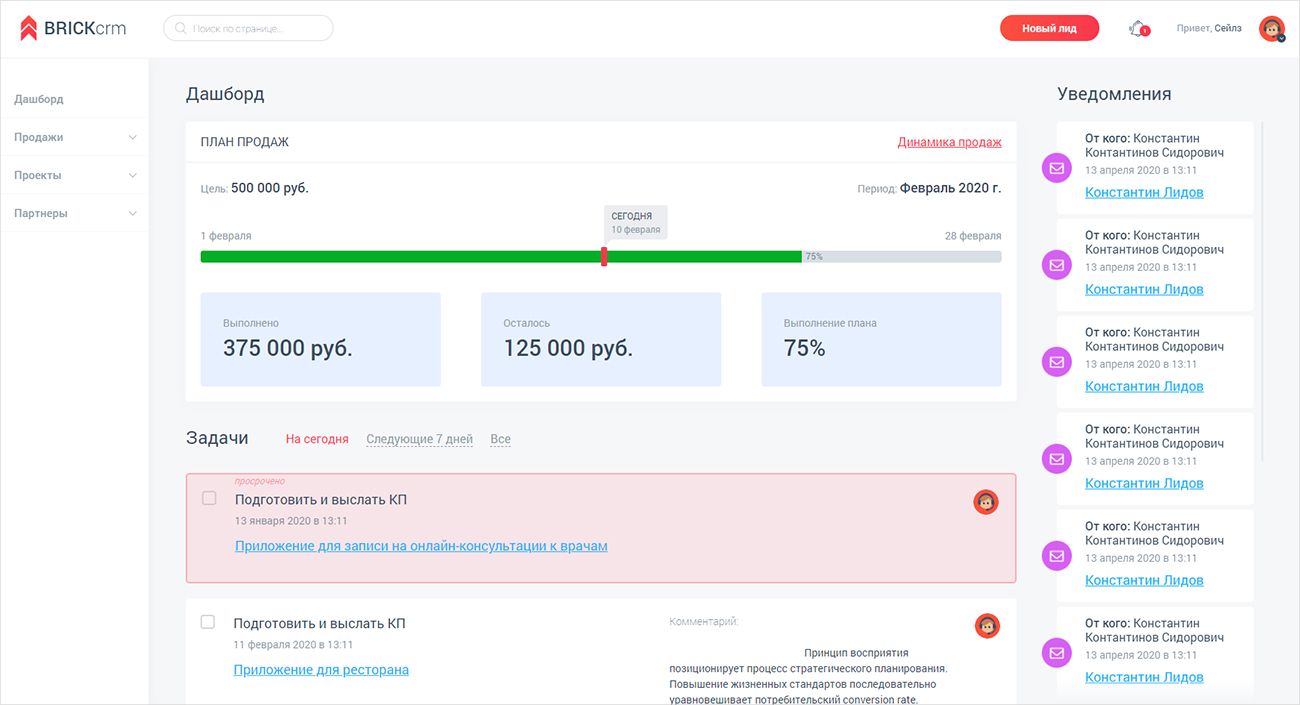Click the Комментарий label
This screenshot has width=1300, height=705.
click(x=704, y=621)
